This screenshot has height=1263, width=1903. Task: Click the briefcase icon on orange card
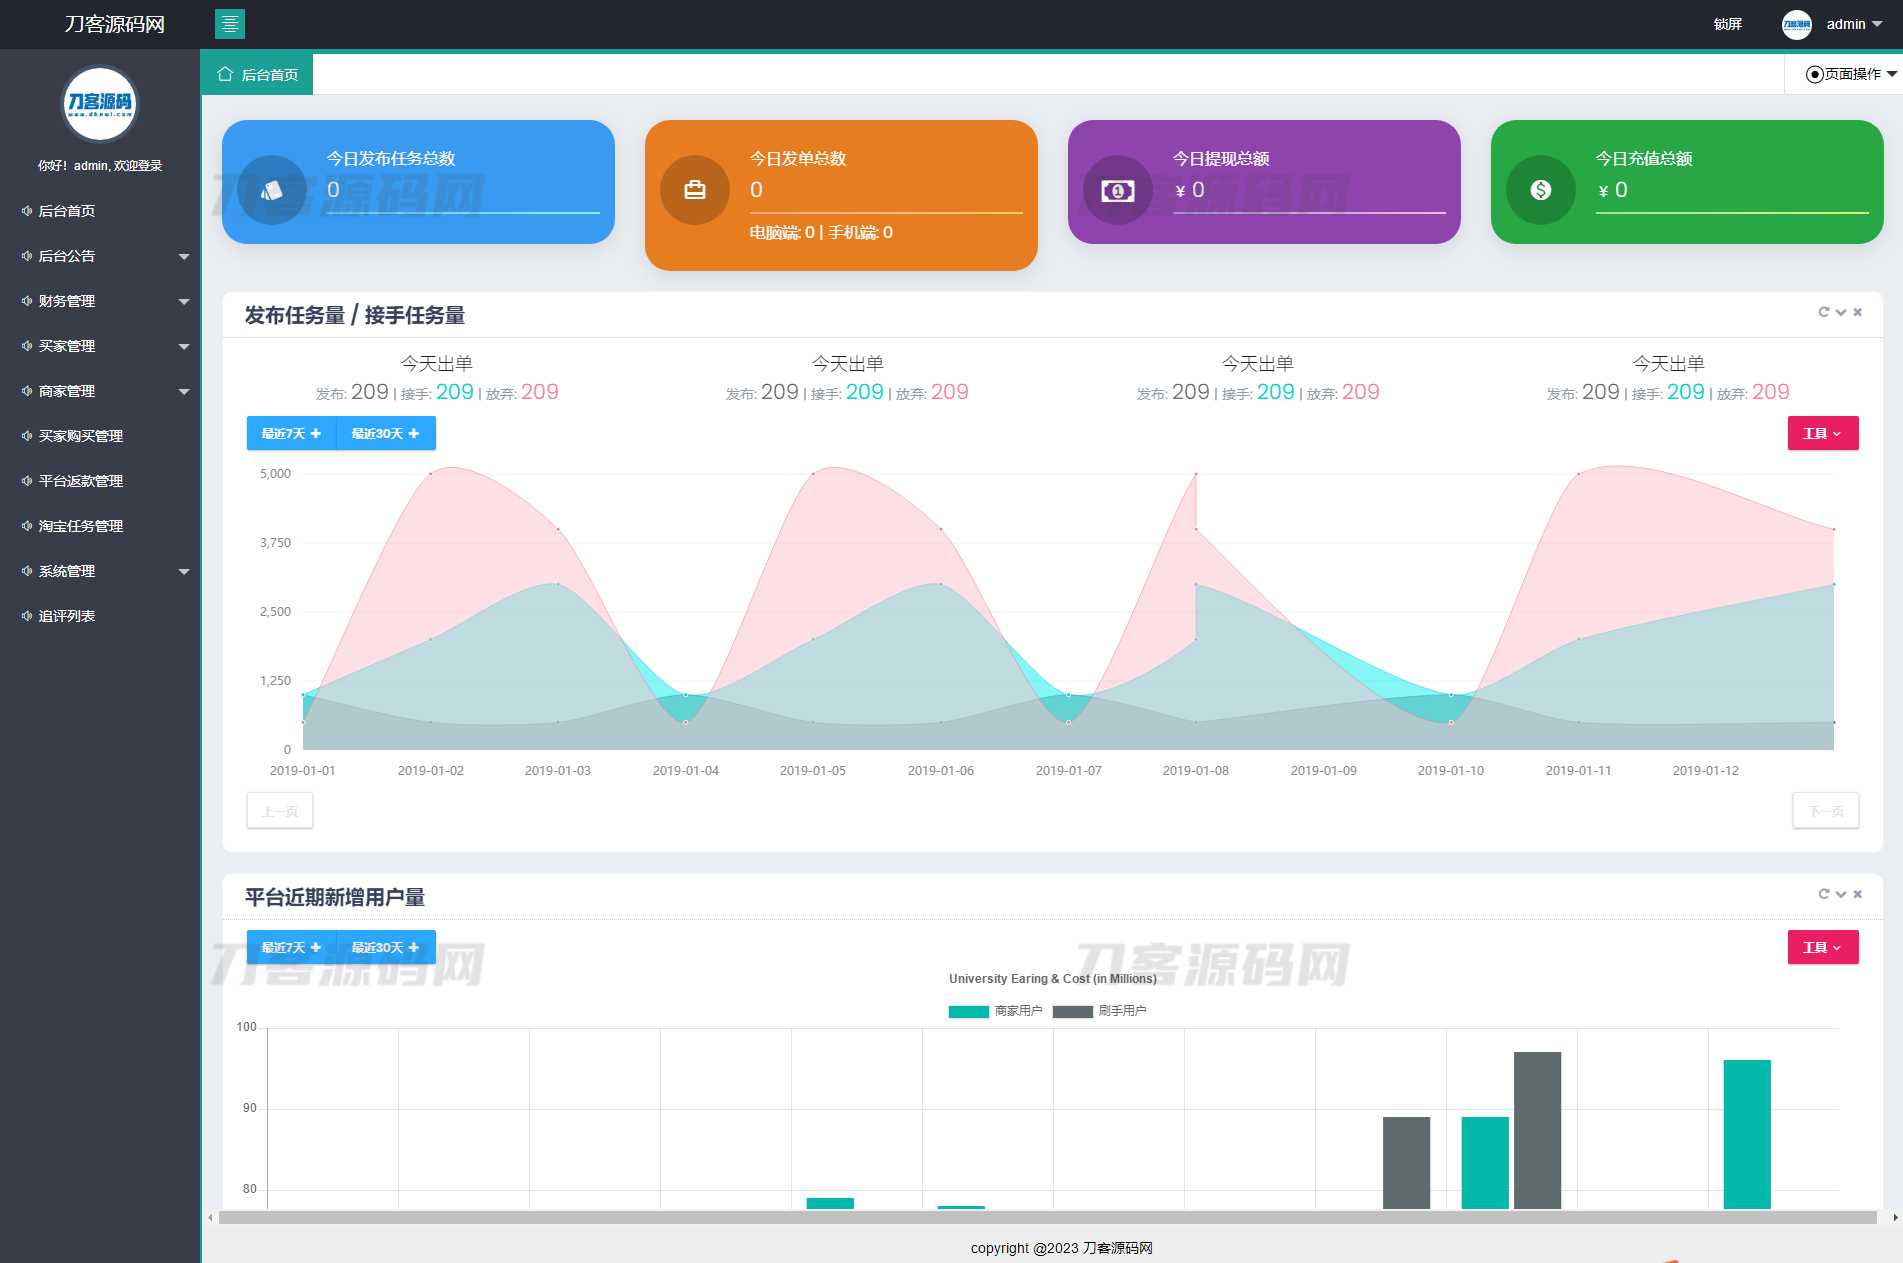tap(694, 190)
